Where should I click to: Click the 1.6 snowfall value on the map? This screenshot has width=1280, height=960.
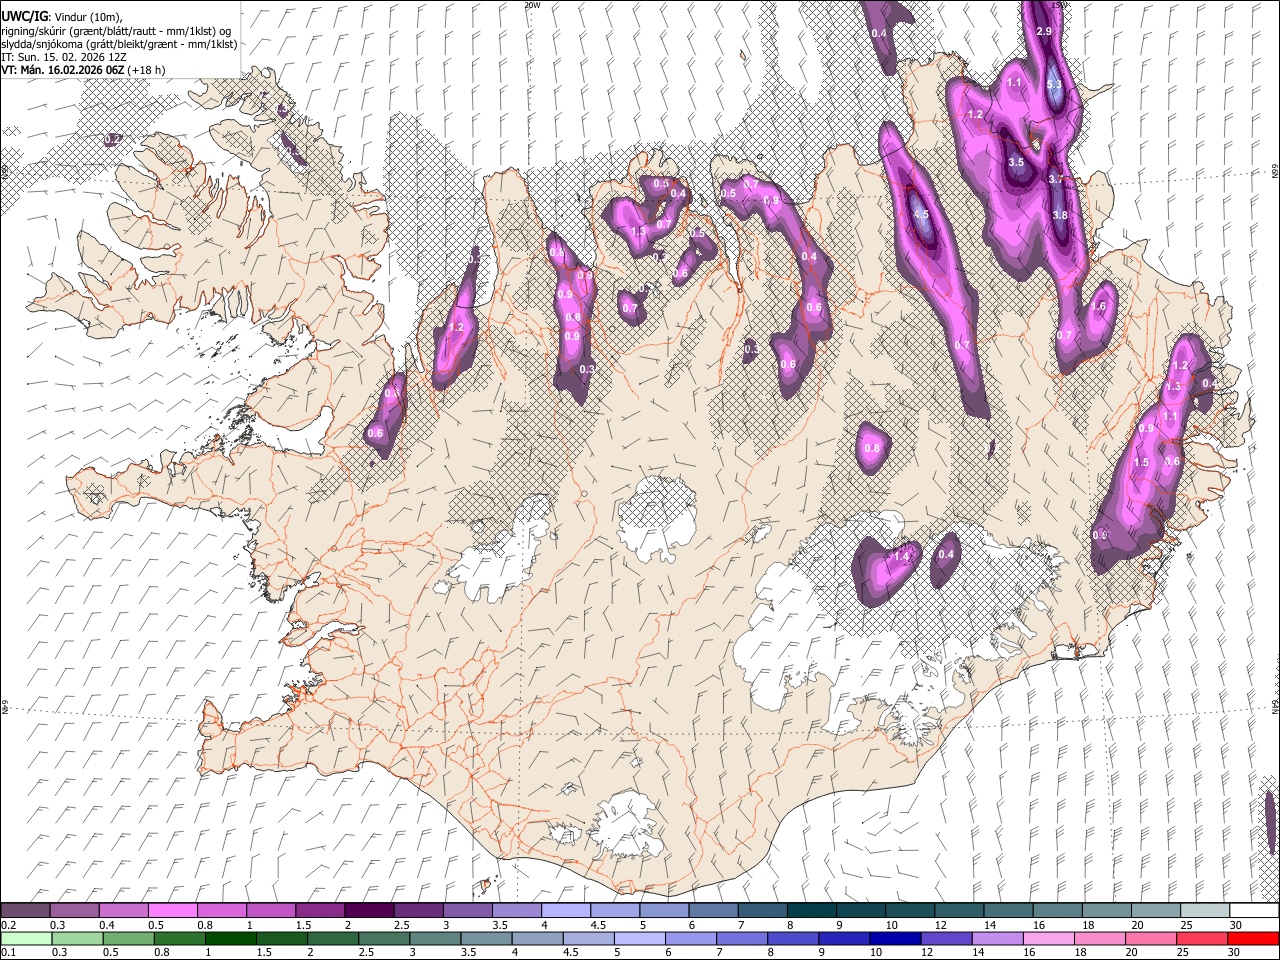click(1100, 307)
